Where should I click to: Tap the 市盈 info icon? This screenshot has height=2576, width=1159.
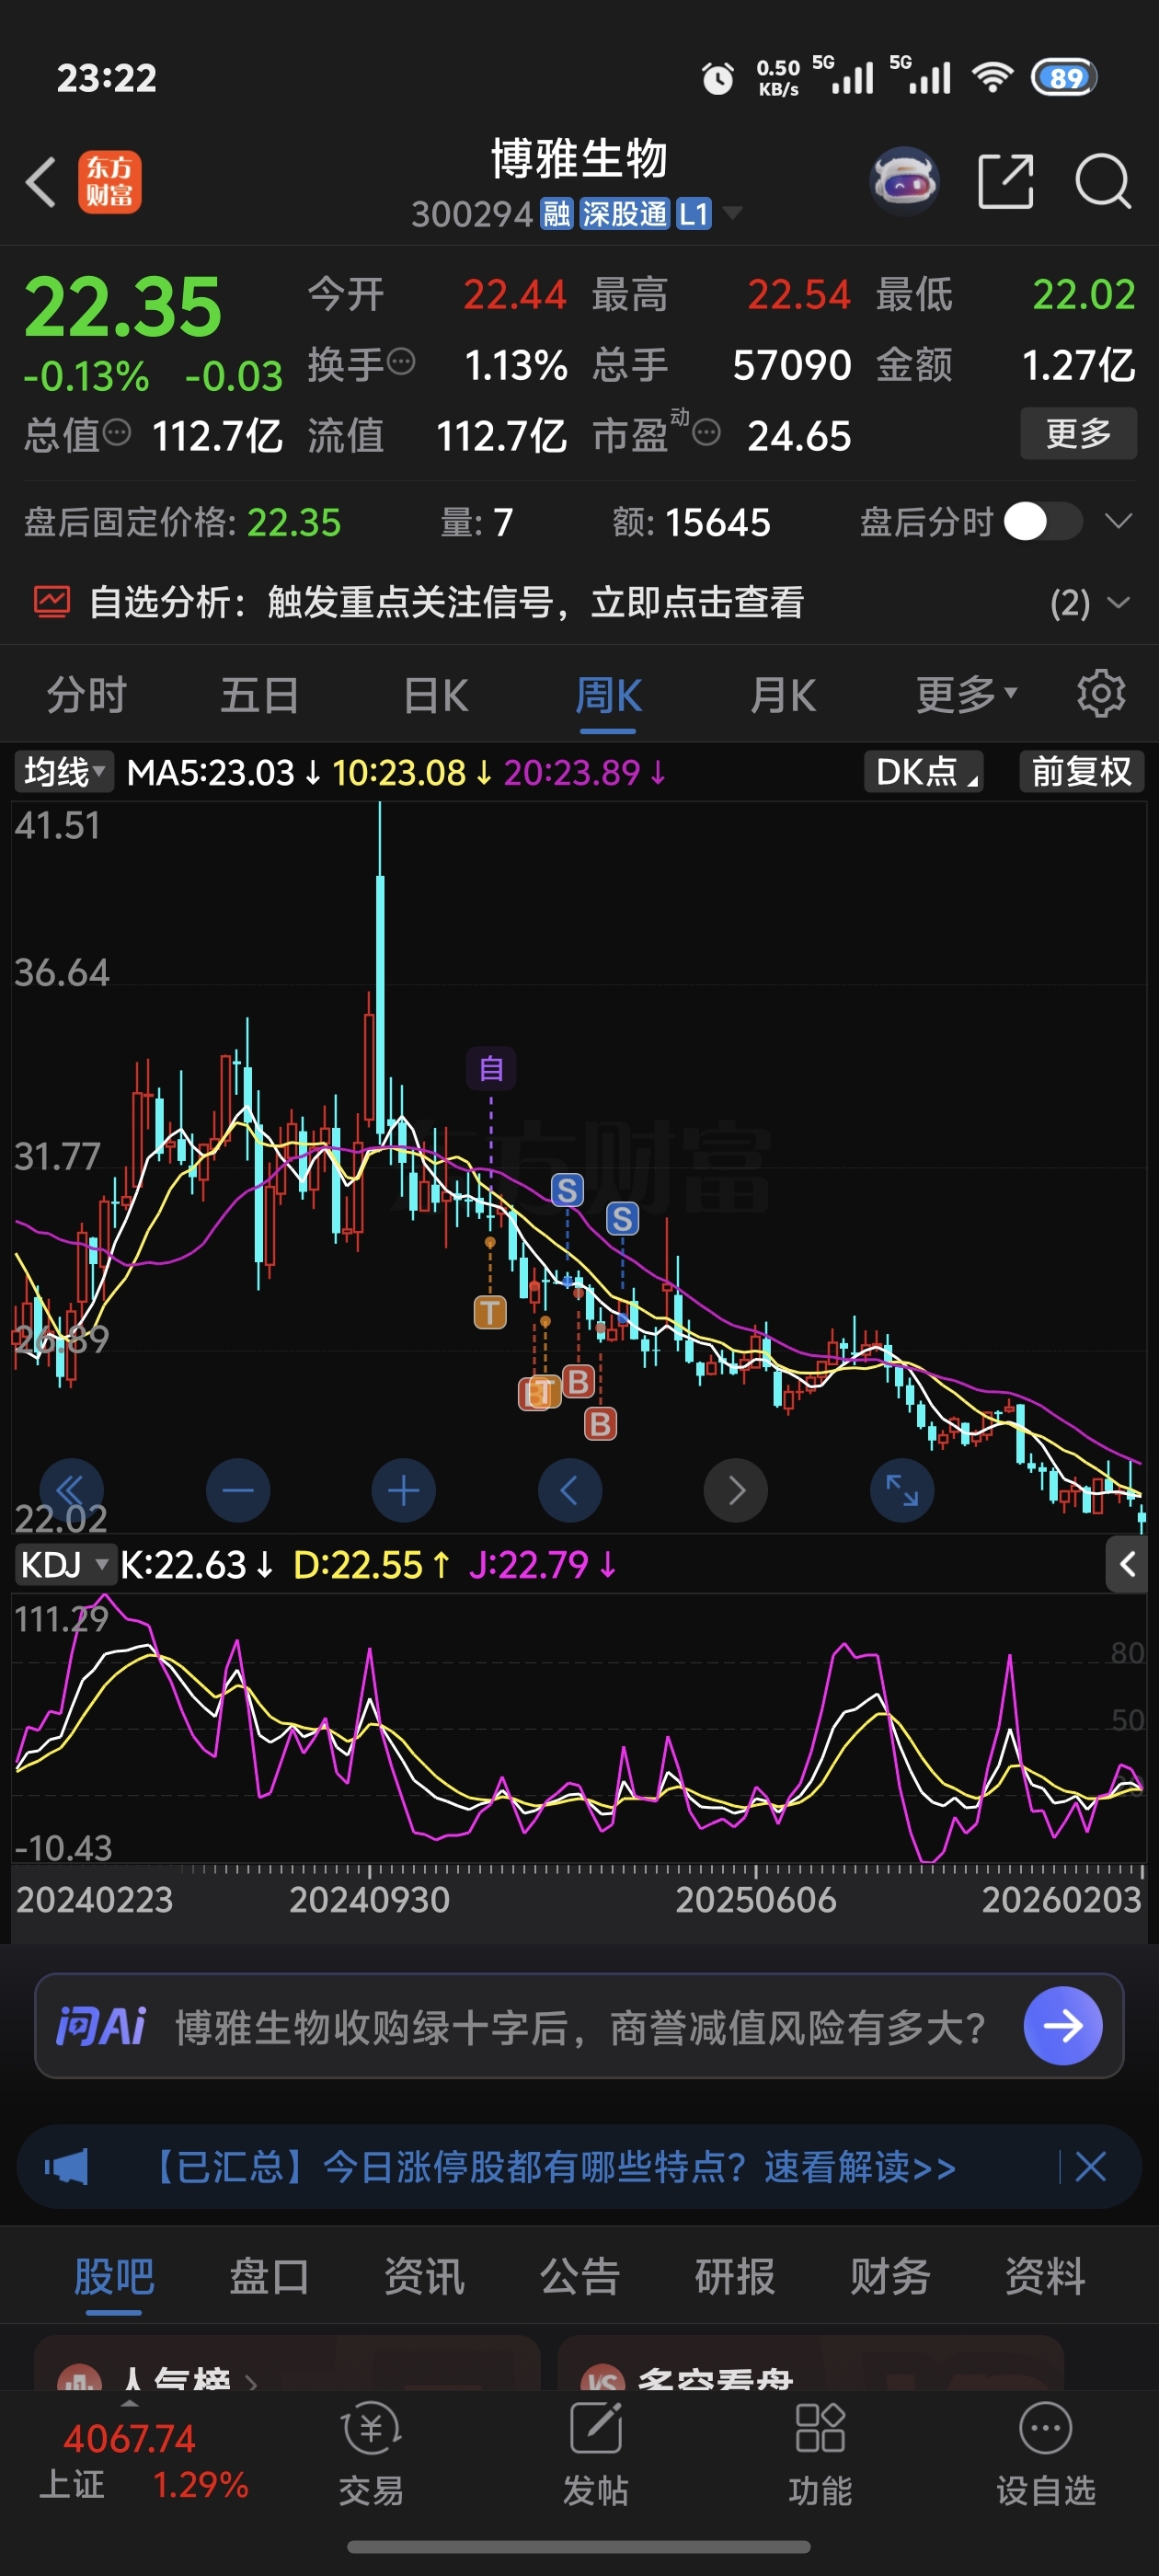706,432
